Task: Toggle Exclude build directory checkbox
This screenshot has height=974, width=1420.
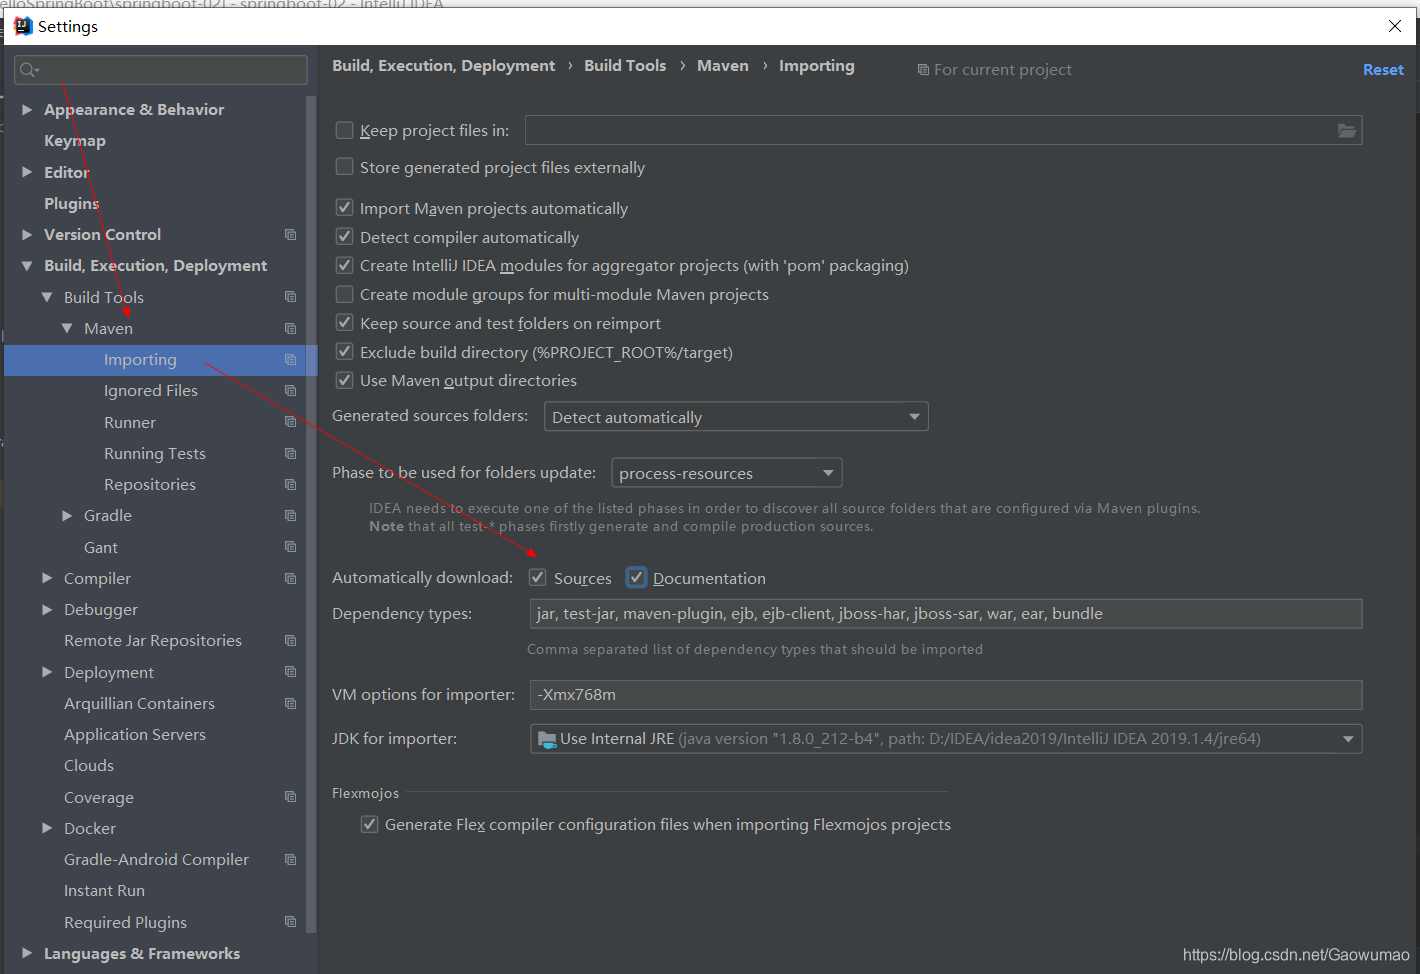Action: click(345, 352)
